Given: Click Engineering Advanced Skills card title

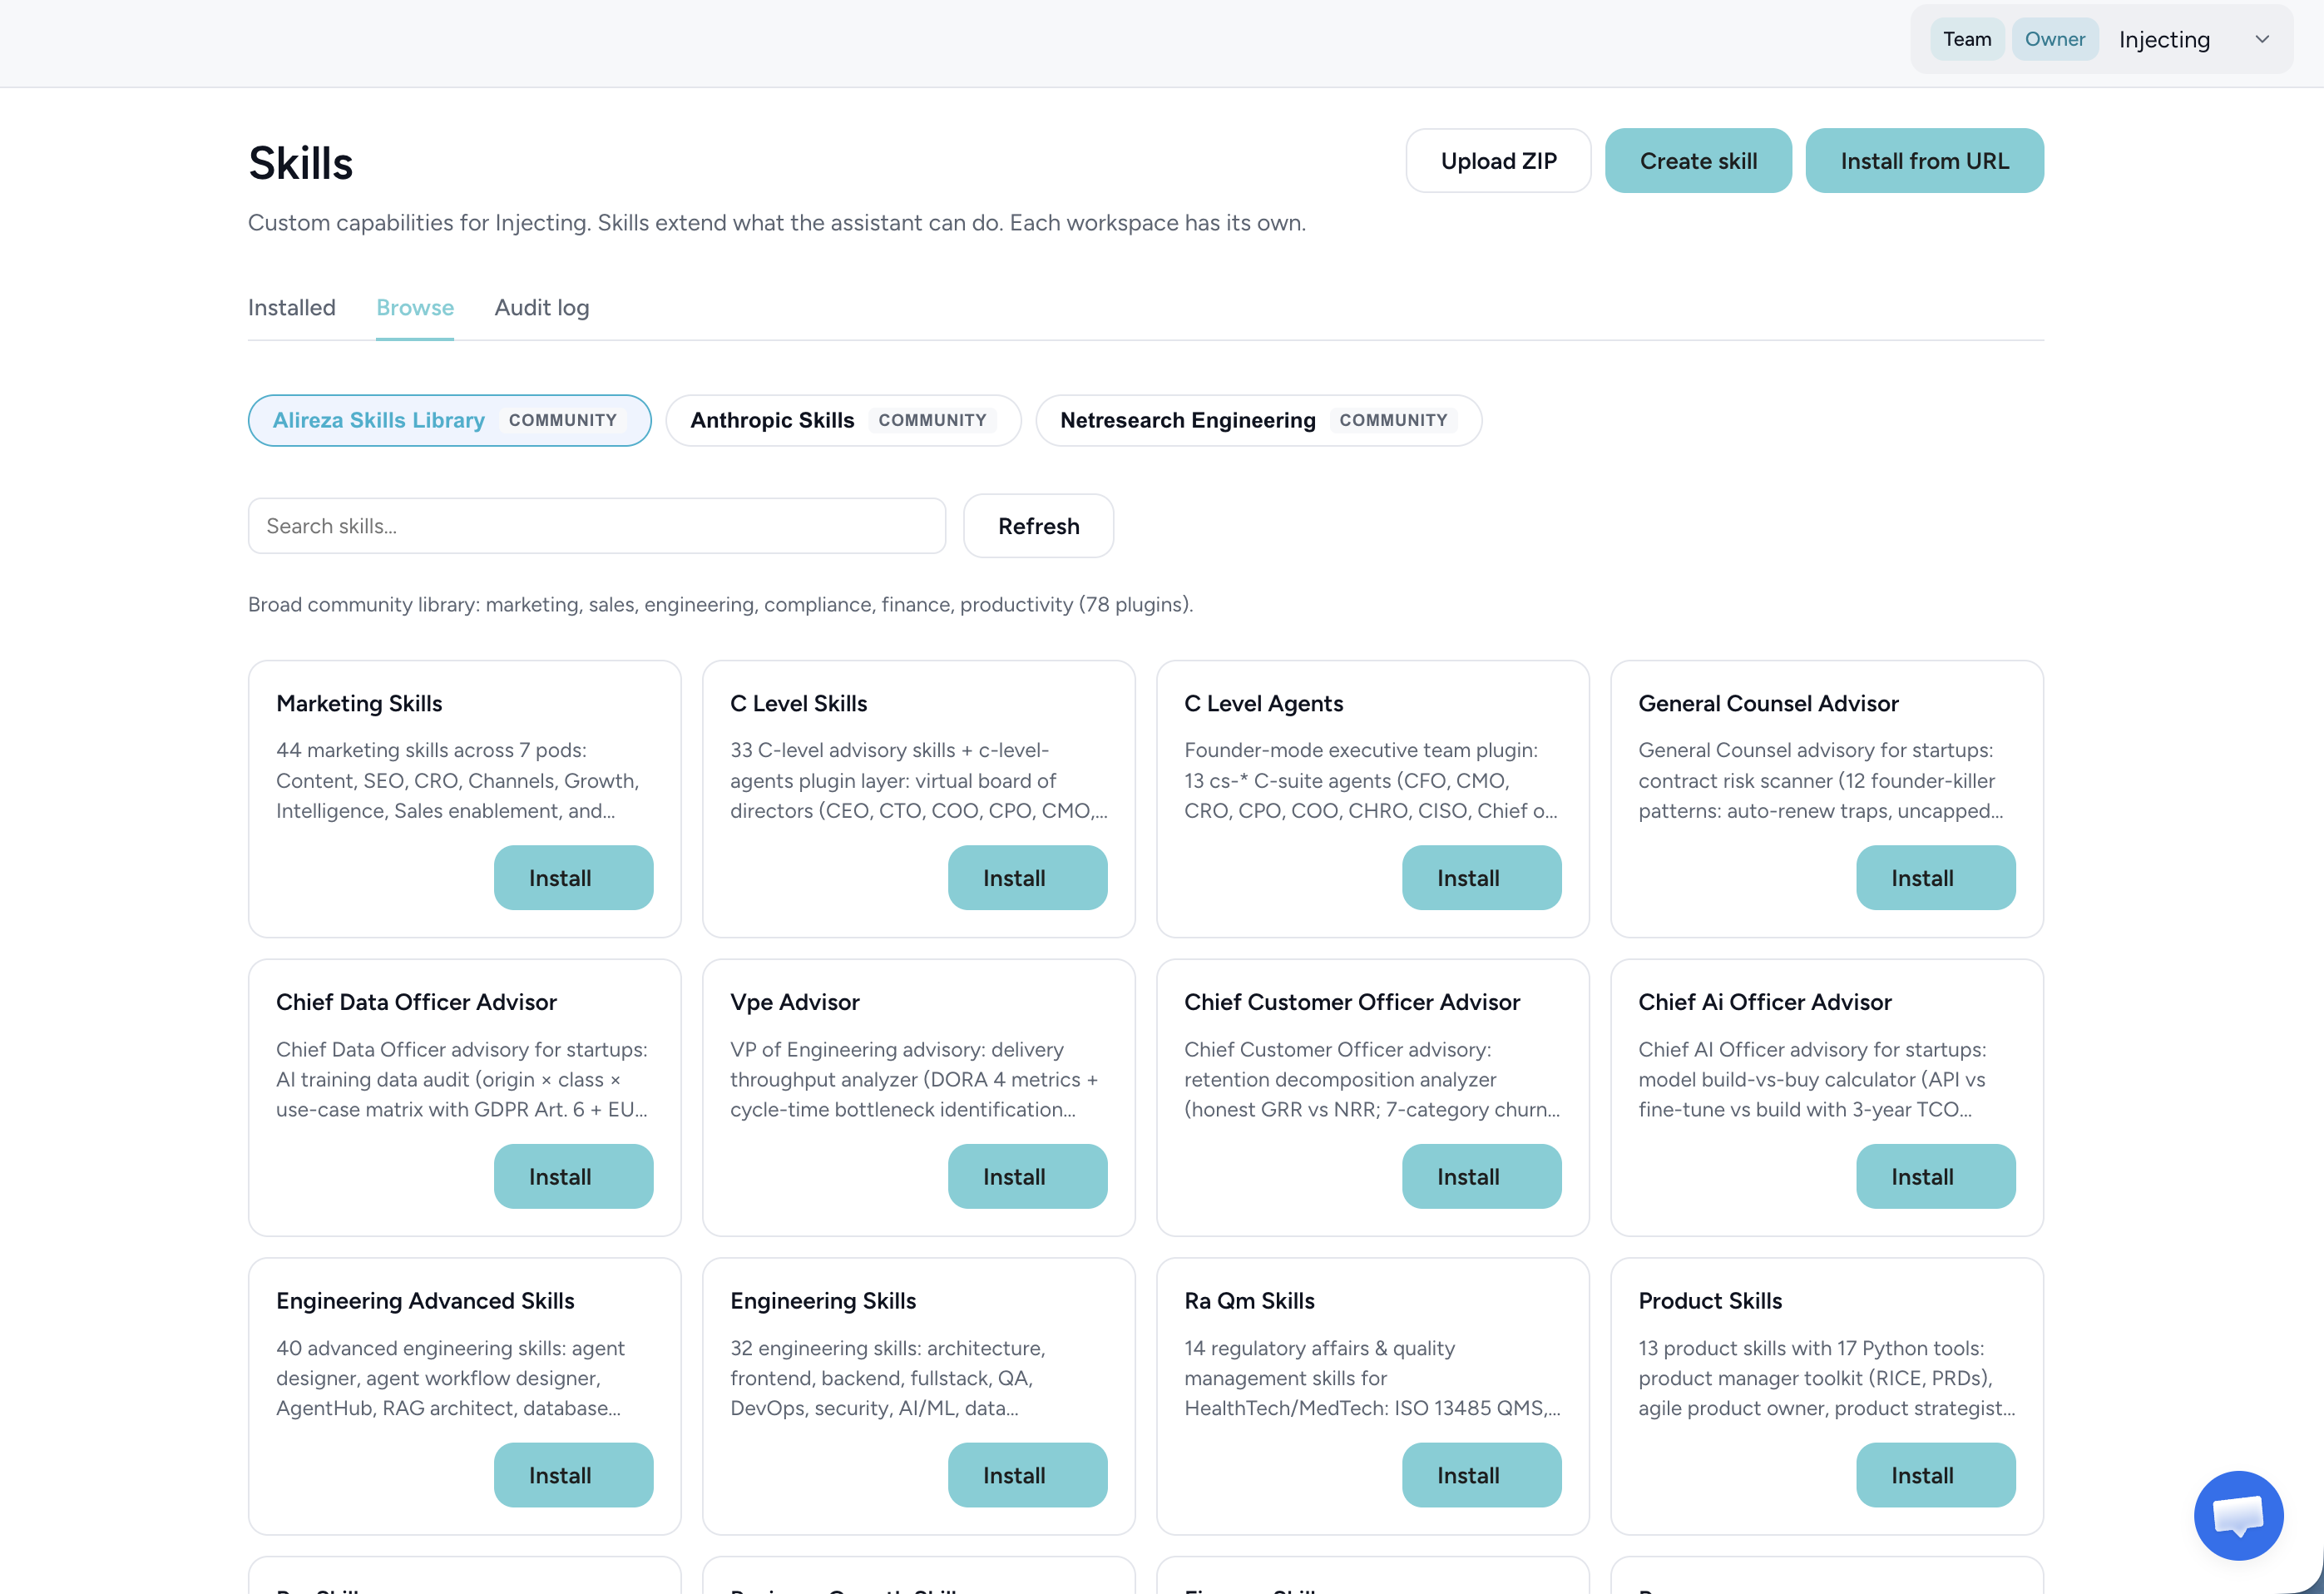Looking at the screenshot, I should 425,1300.
